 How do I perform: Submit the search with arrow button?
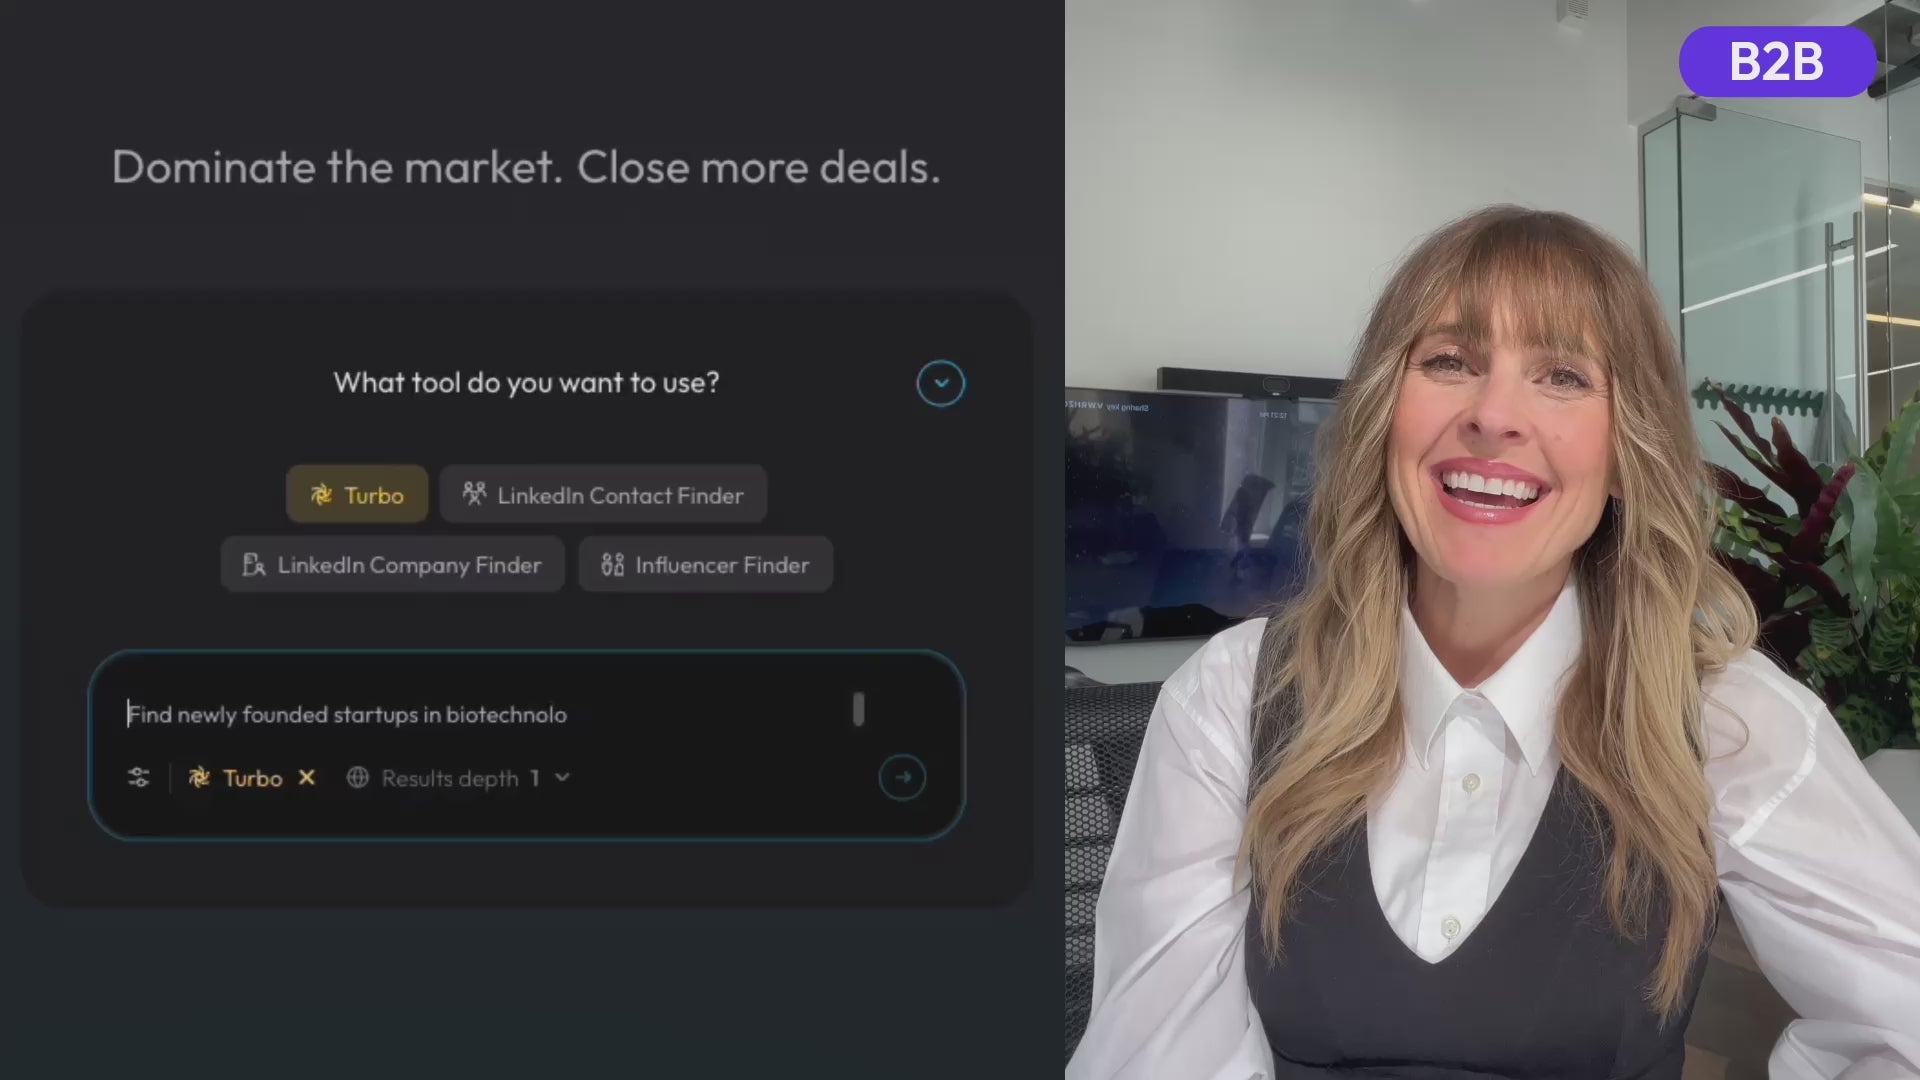coord(902,777)
